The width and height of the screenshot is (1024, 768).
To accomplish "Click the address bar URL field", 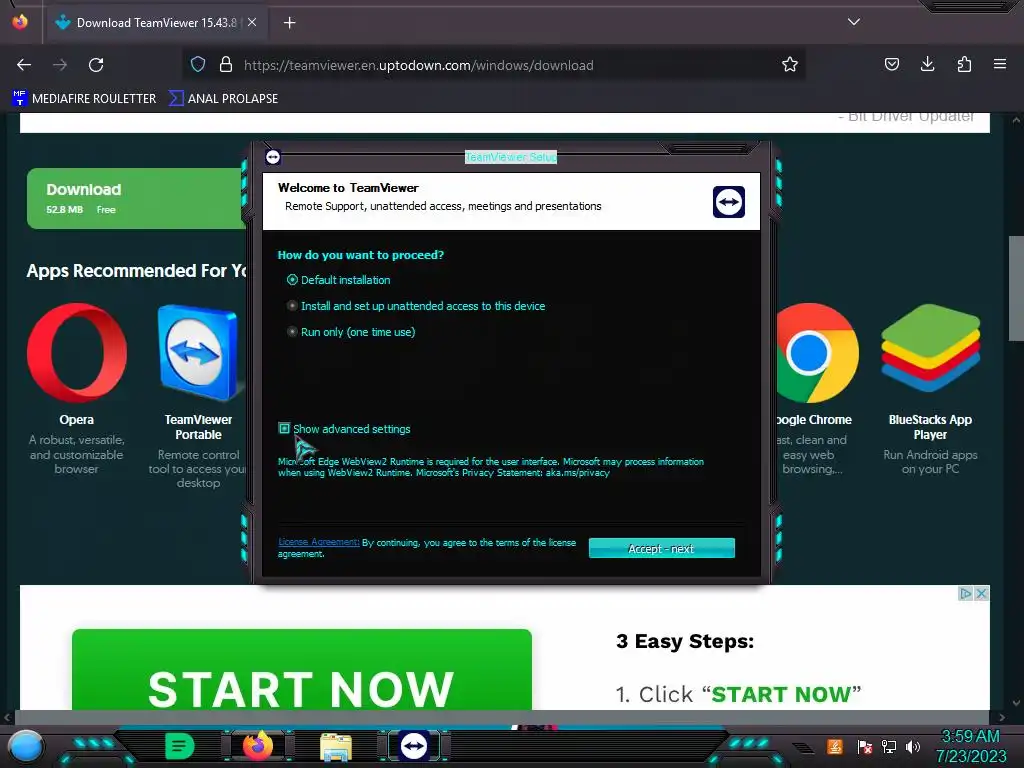I will [494, 65].
